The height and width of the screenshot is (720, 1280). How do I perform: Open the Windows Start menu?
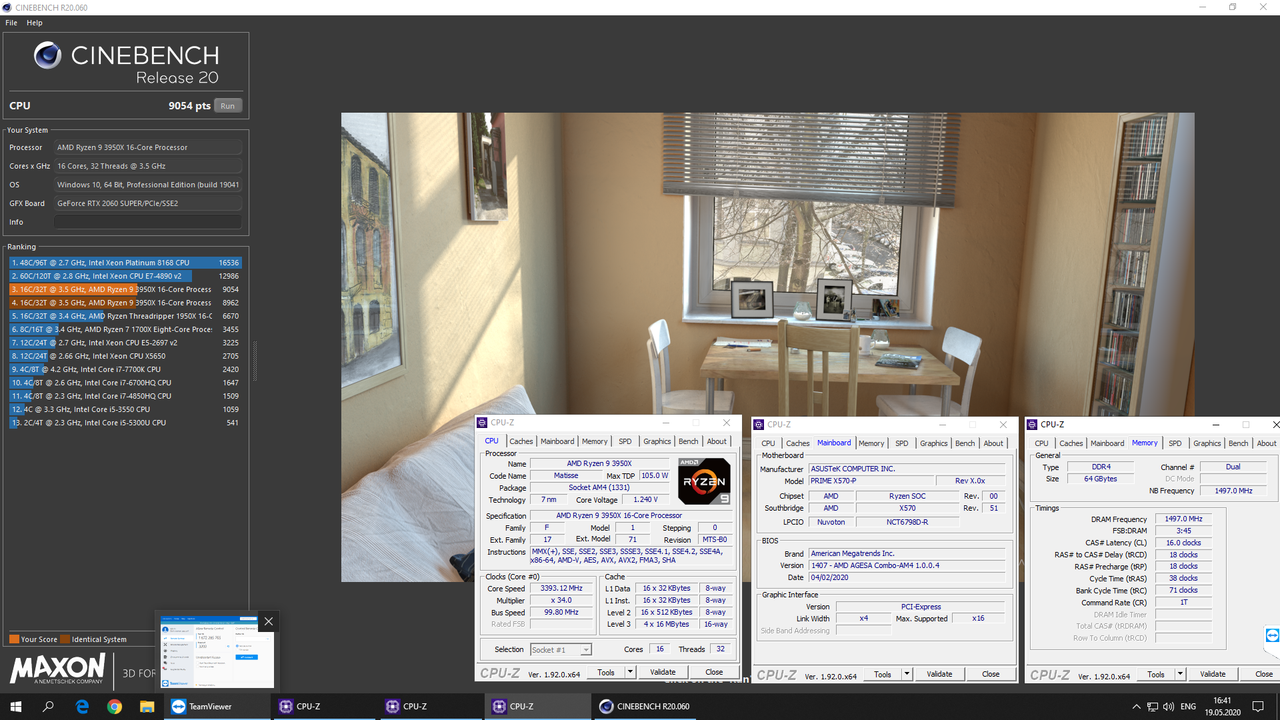[15, 706]
